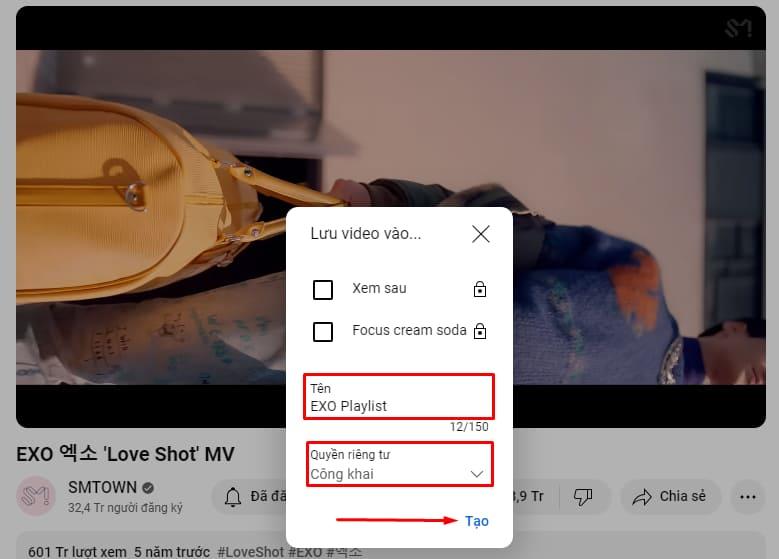Viewport: 779px width, 559px height.
Task: Click the #EXO hashtag
Action: point(305,552)
